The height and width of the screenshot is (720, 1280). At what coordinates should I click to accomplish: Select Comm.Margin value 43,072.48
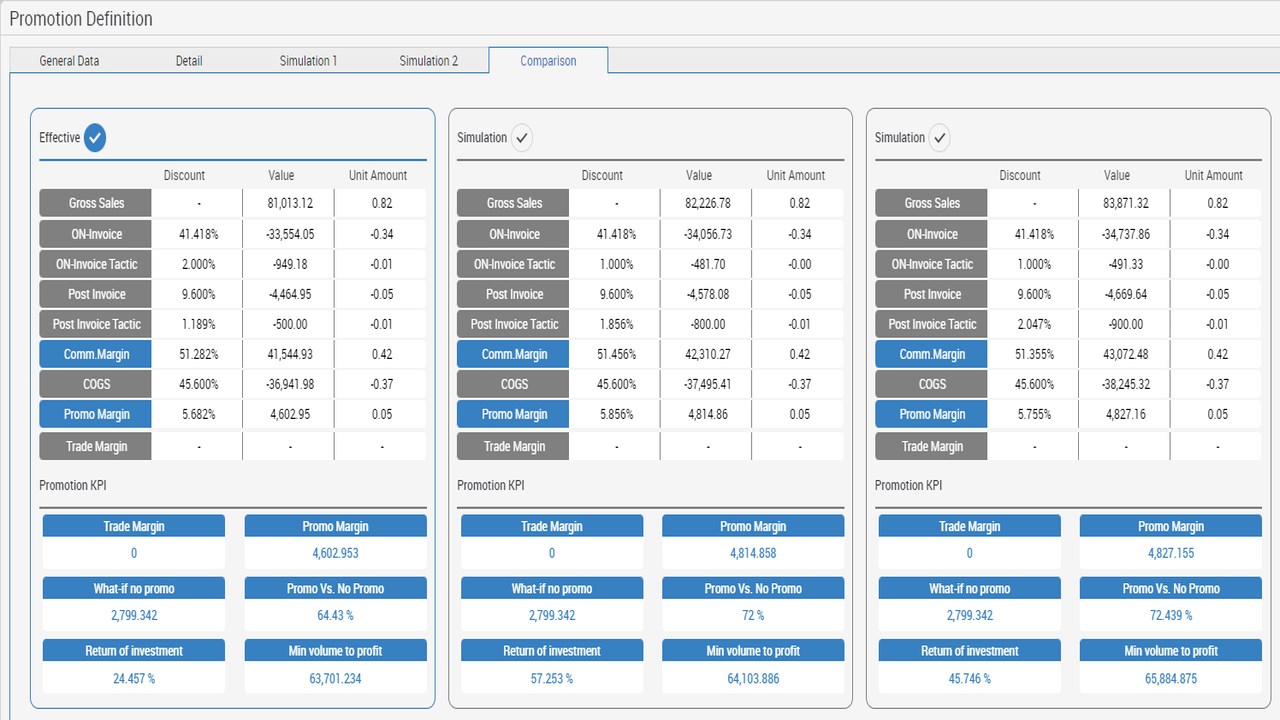click(1124, 354)
